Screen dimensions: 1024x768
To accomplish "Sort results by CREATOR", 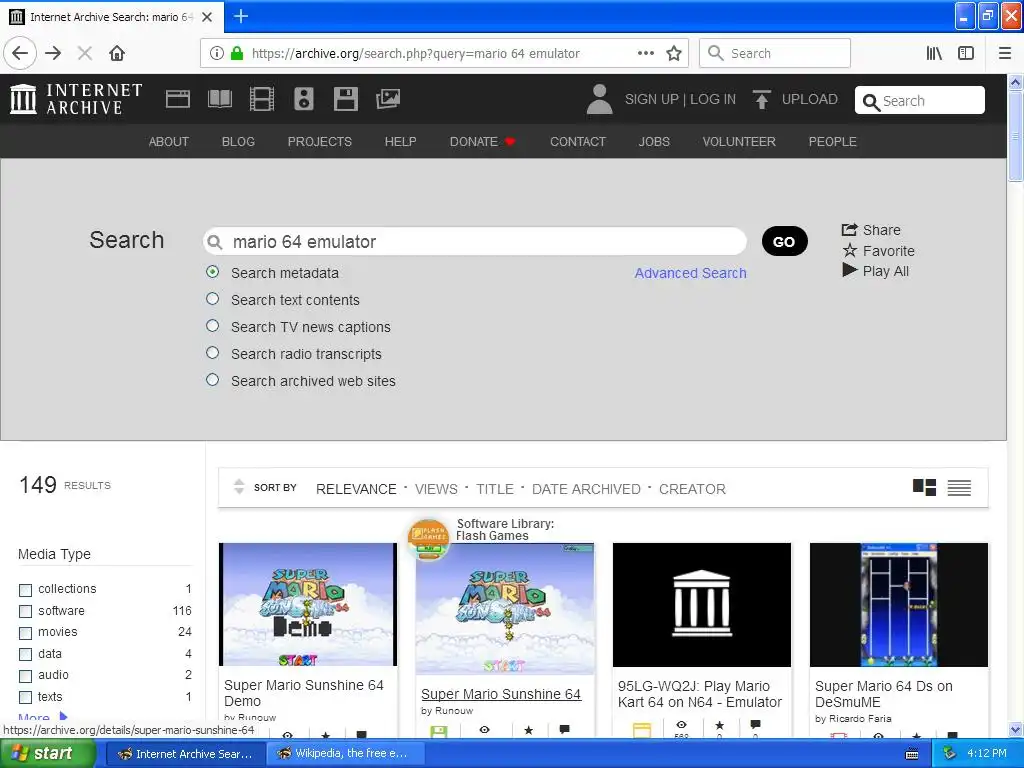I will (692, 489).
